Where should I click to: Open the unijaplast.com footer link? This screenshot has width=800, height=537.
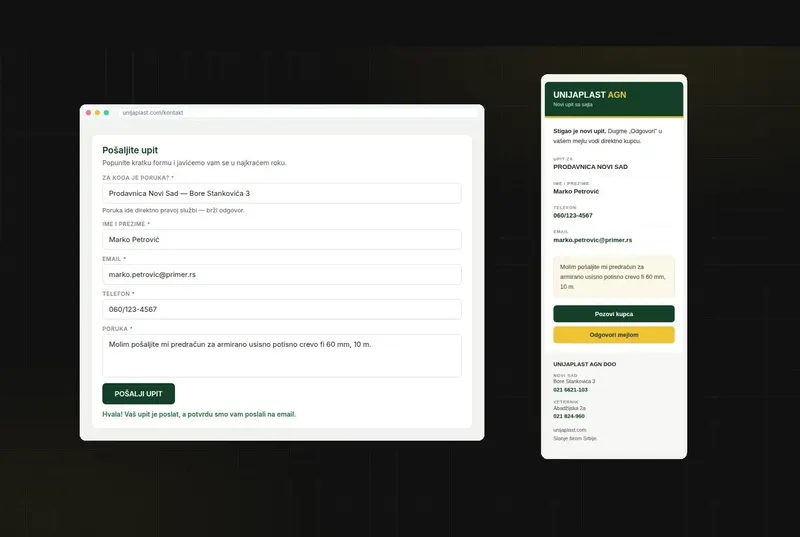point(570,430)
